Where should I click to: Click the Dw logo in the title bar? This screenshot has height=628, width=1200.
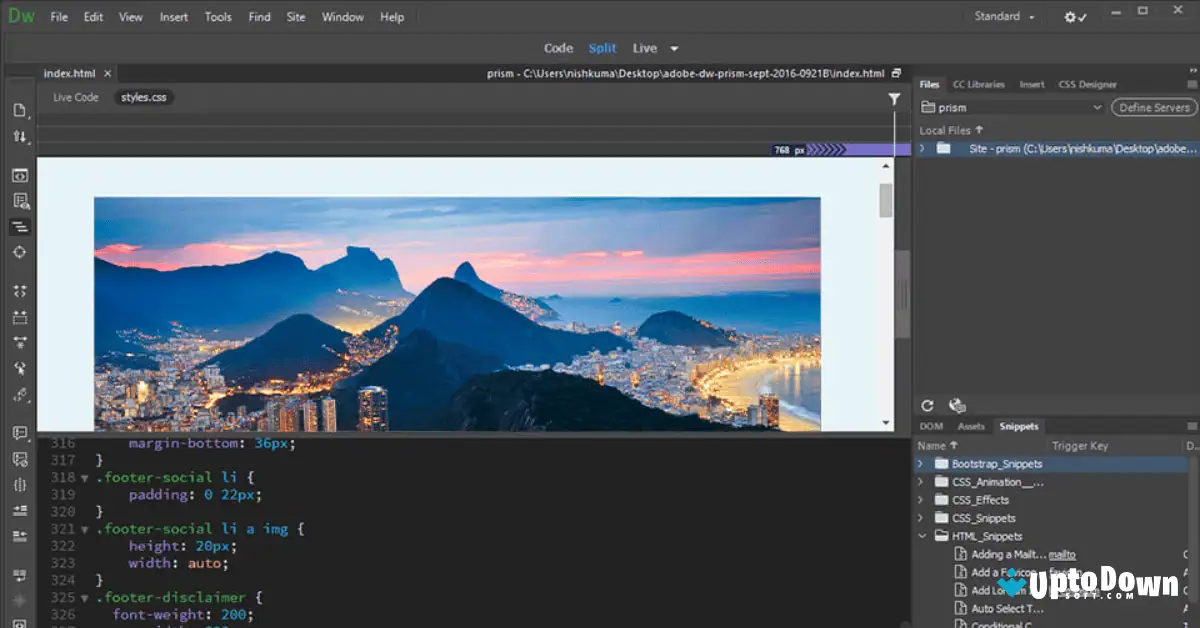tap(20, 15)
